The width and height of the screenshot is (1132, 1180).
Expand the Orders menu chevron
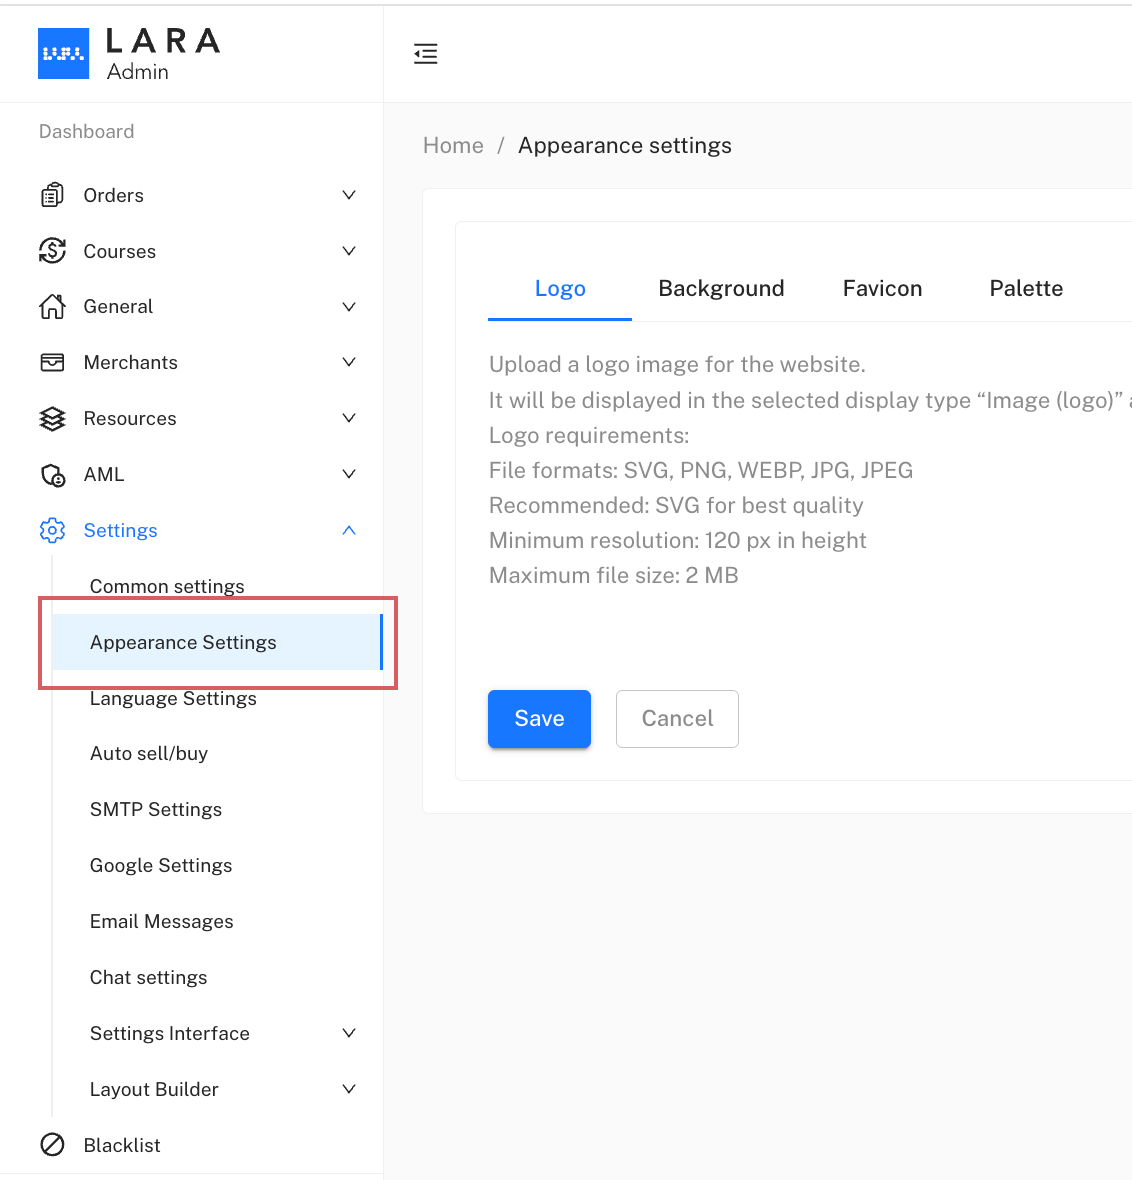(349, 195)
